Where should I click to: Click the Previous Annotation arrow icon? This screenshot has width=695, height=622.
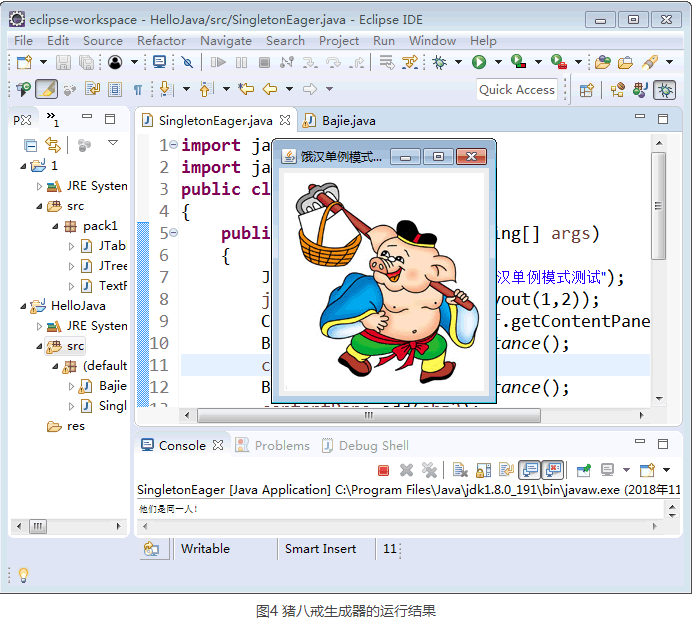point(206,89)
